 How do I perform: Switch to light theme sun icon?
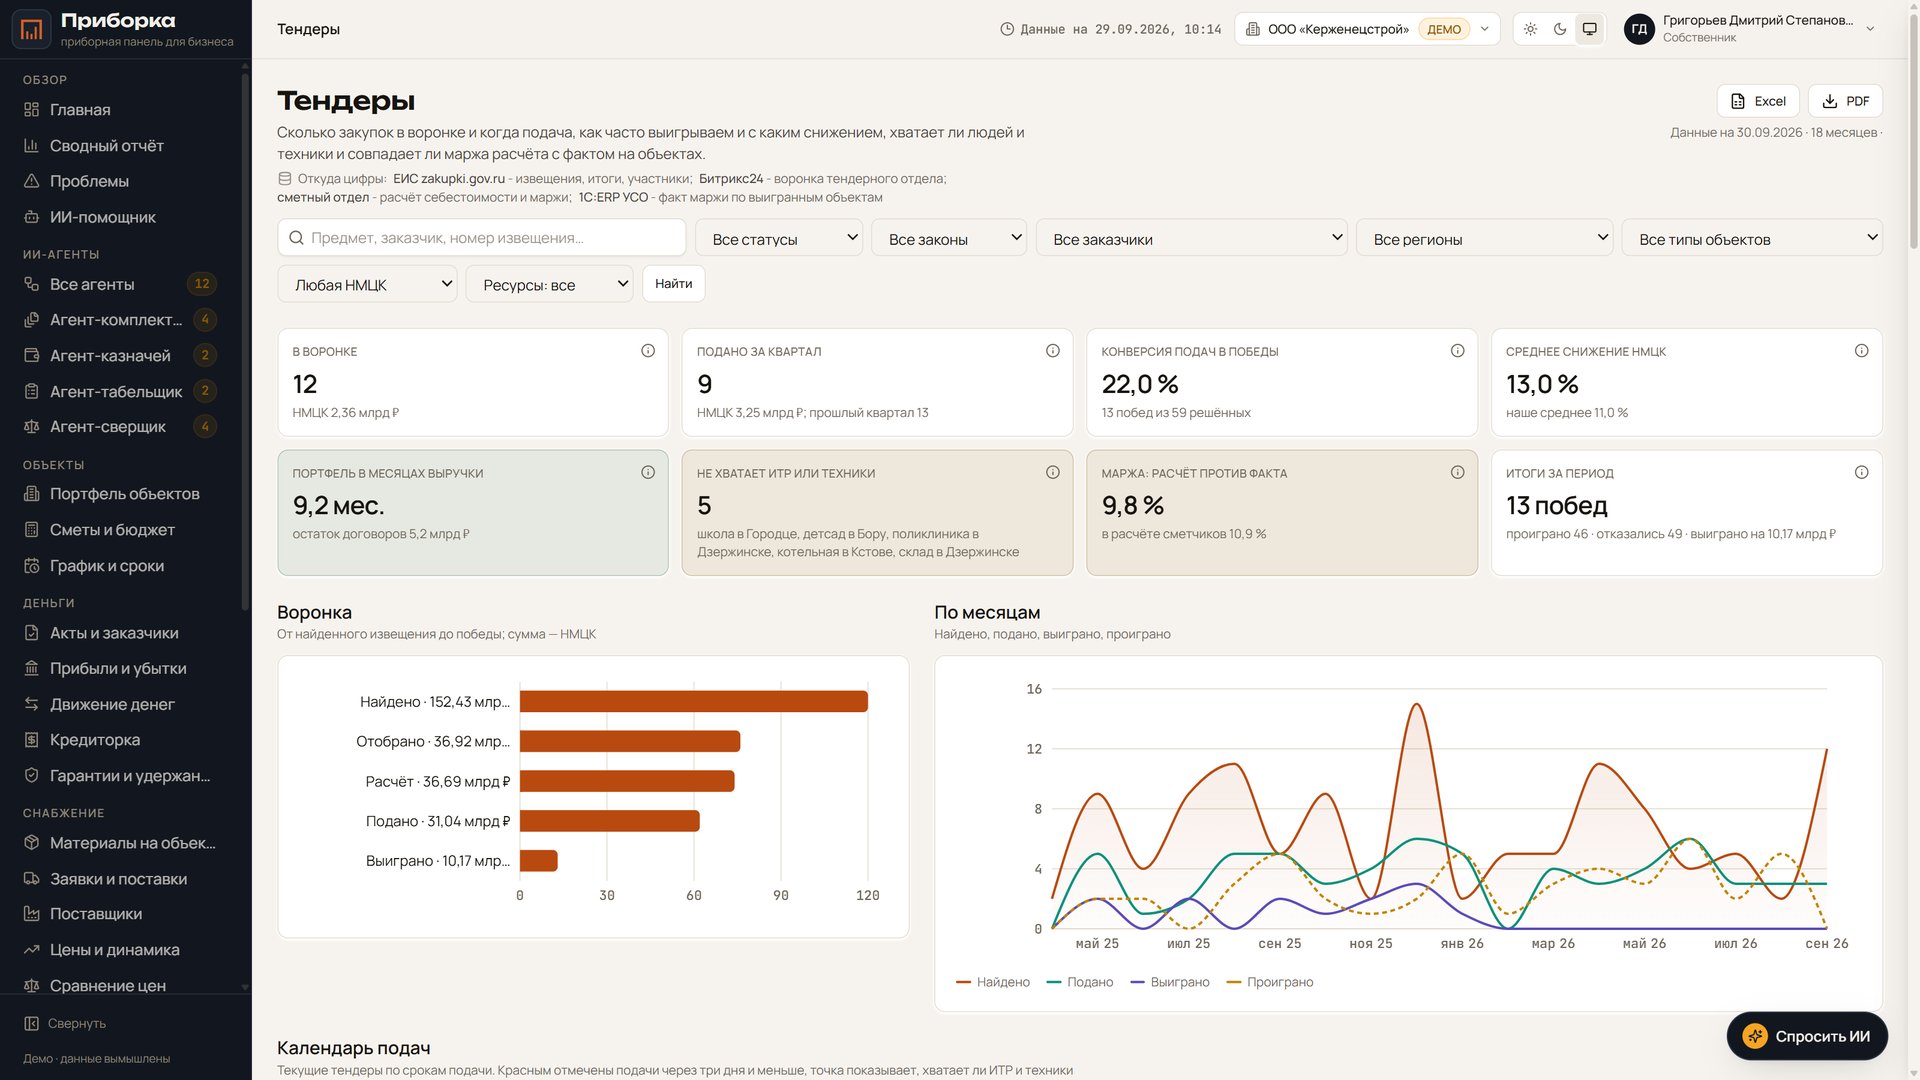(1530, 29)
